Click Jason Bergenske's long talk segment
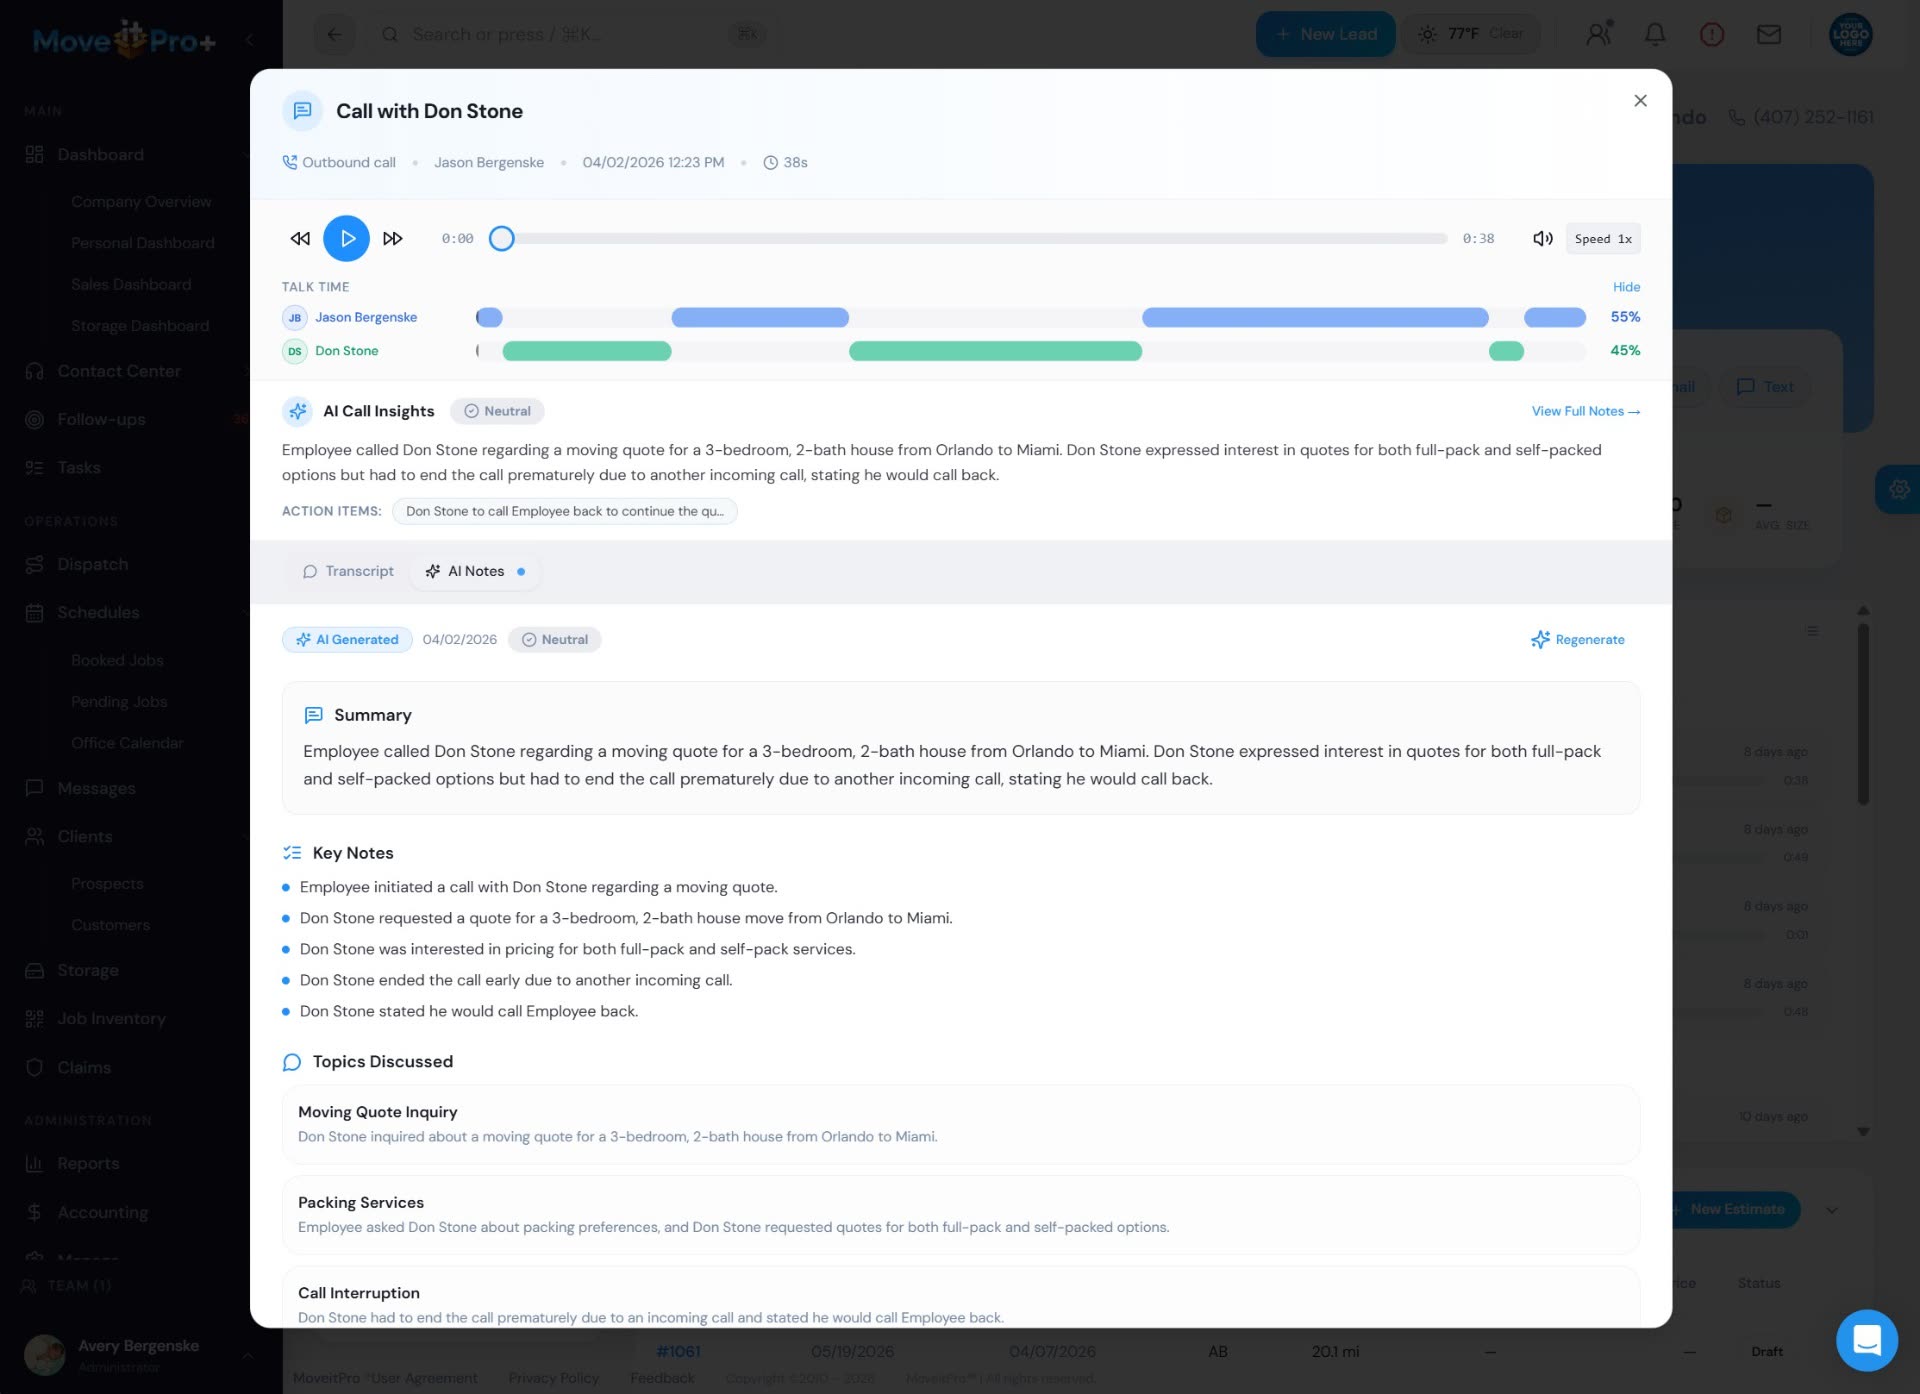The width and height of the screenshot is (1920, 1394). click(x=1315, y=317)
